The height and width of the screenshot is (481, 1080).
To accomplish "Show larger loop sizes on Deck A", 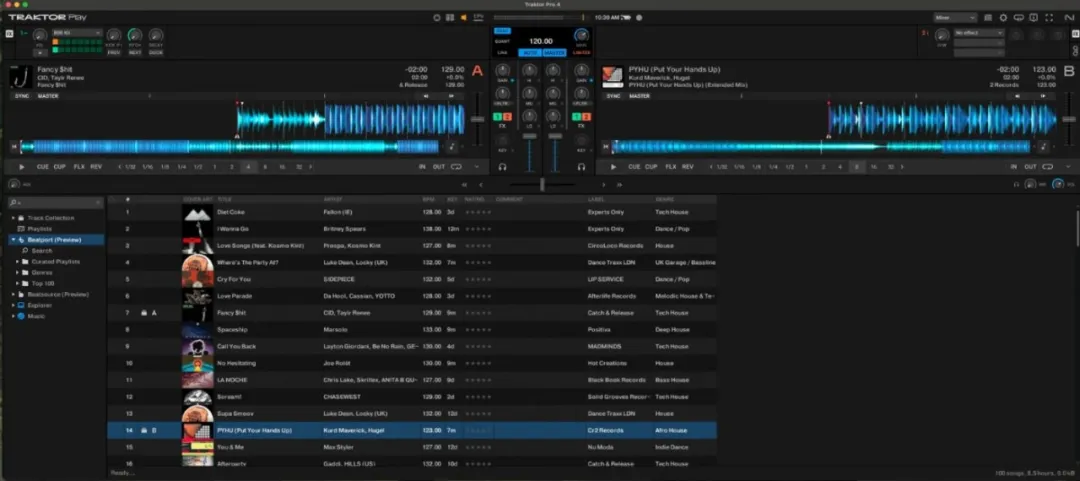I will [310, 167].
